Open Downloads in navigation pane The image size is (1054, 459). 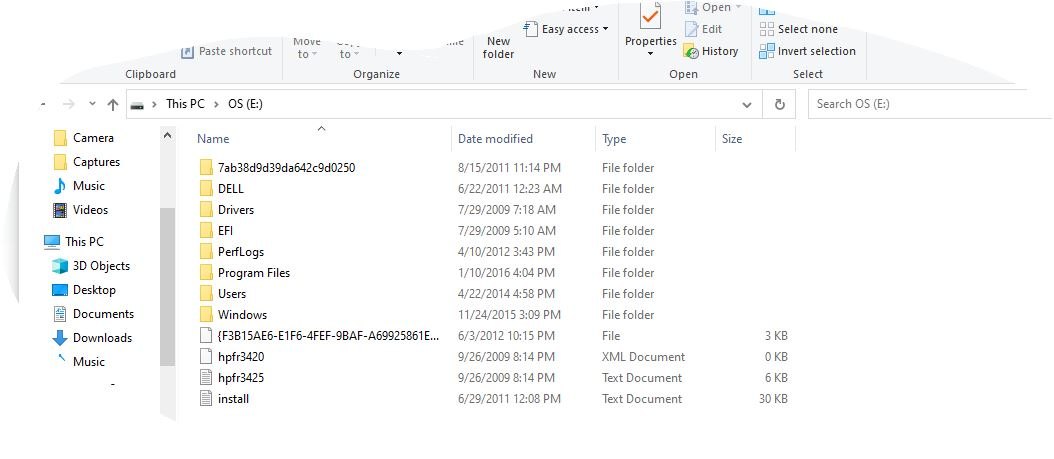click(x=92, y=338)
